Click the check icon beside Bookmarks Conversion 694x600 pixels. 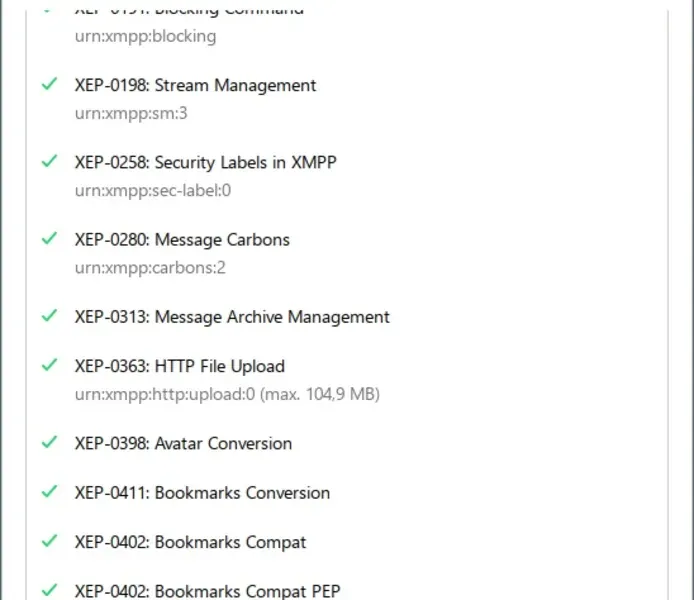pyautogui.click(x=49, y=492)
